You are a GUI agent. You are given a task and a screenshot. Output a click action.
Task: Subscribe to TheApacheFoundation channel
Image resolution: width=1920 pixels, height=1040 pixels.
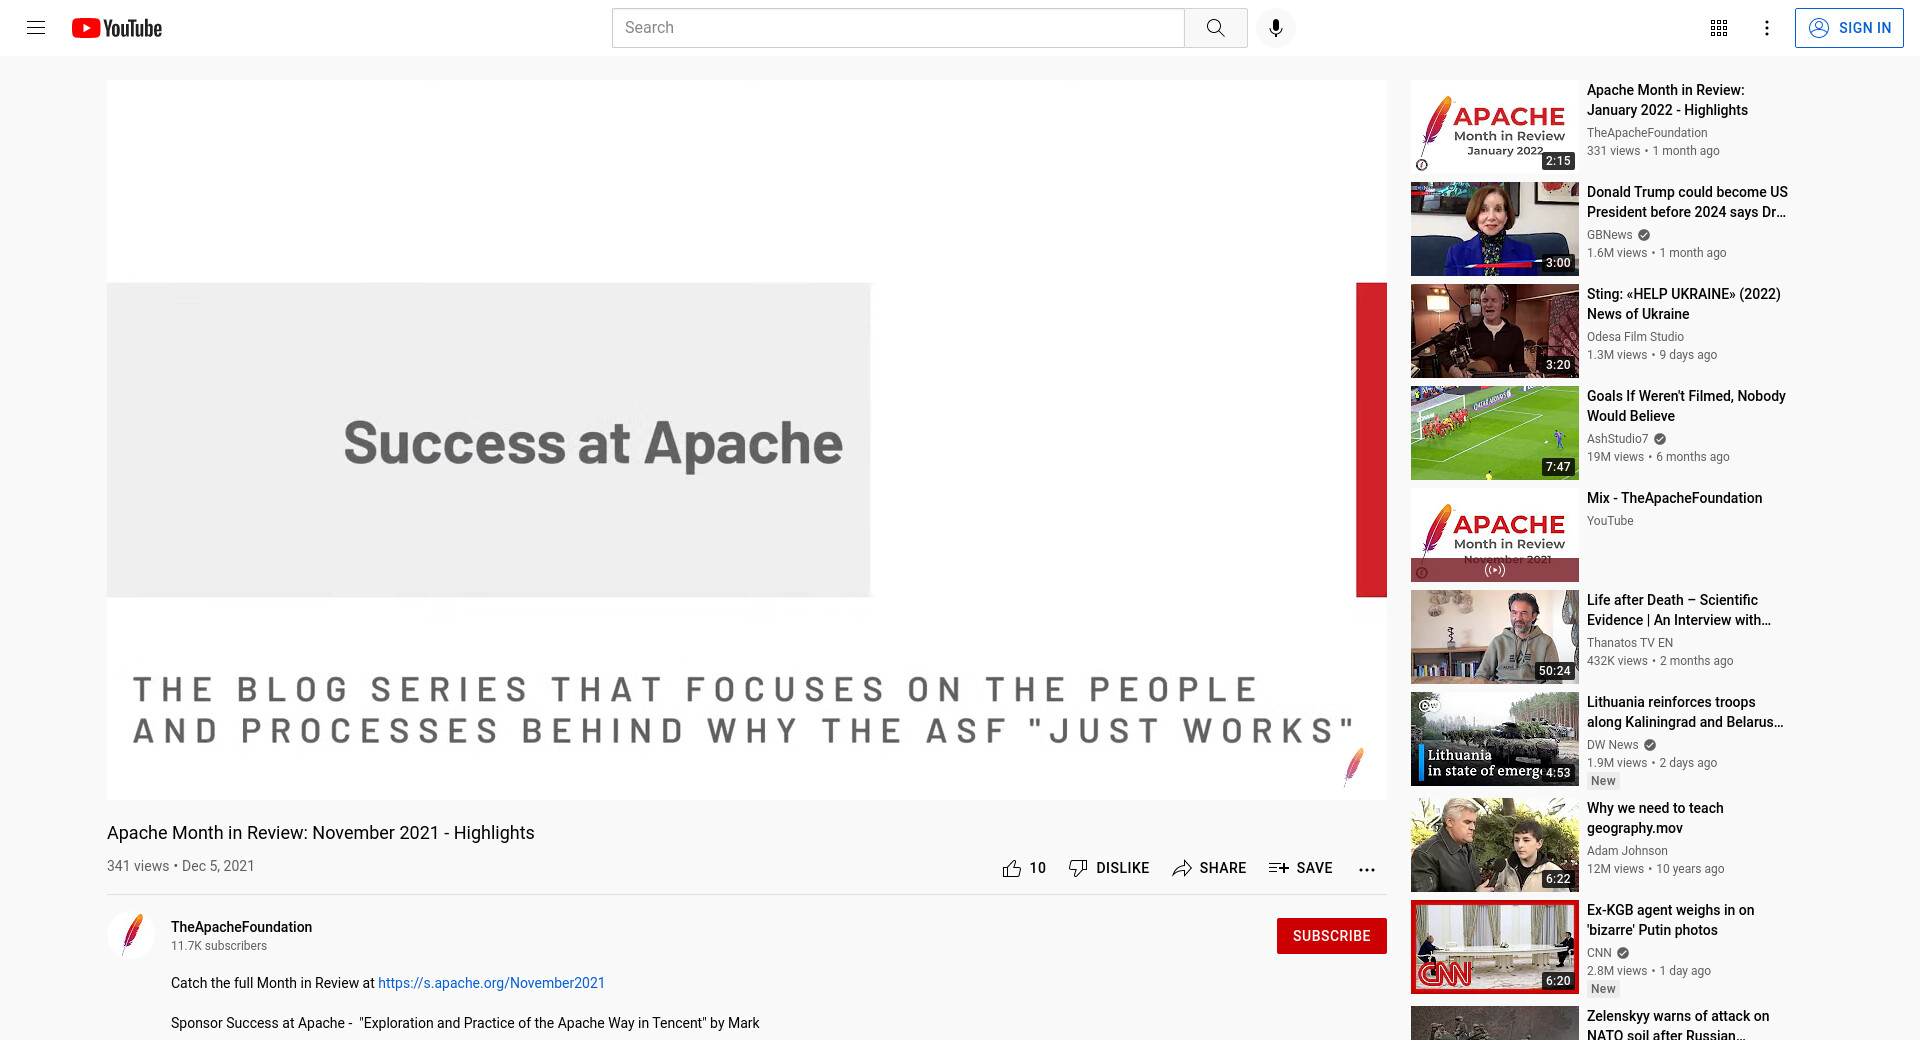click(1331, 936)
